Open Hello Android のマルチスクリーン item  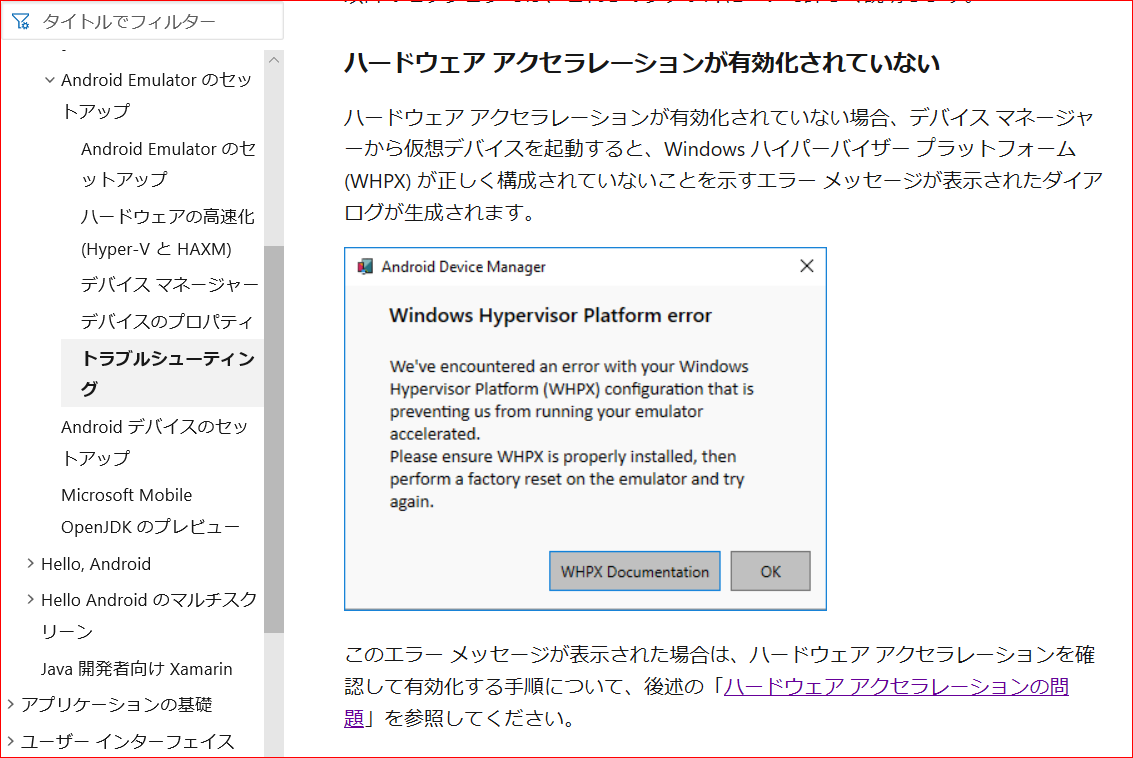149,615
